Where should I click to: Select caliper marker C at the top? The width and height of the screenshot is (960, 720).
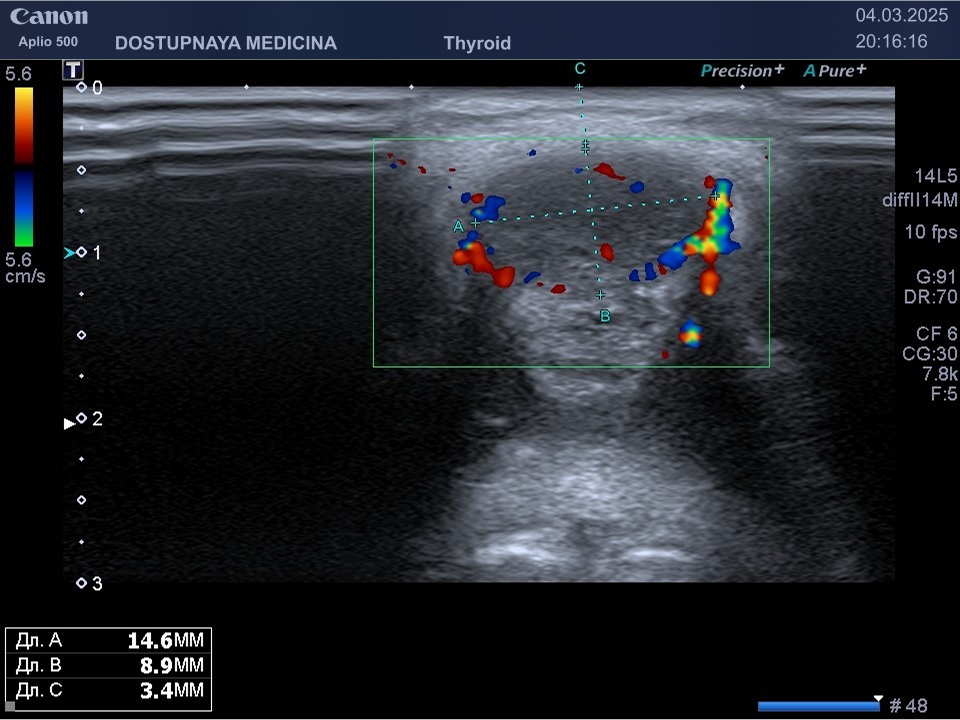pos(580,69)
